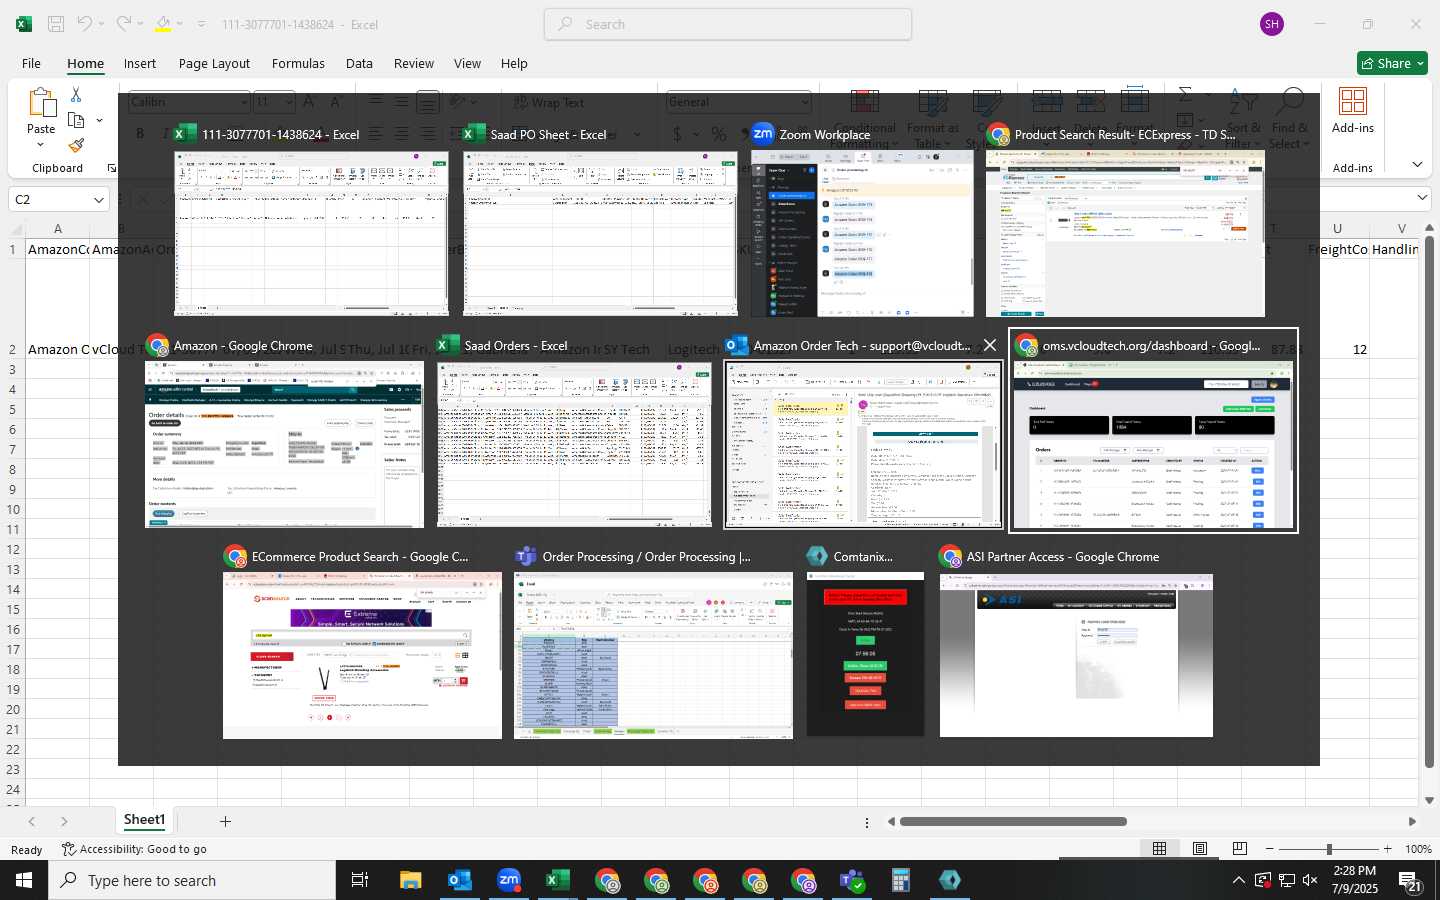Switch to the Formulas tab
This screenshot has height=900, width=1440.
click(298, 63)
